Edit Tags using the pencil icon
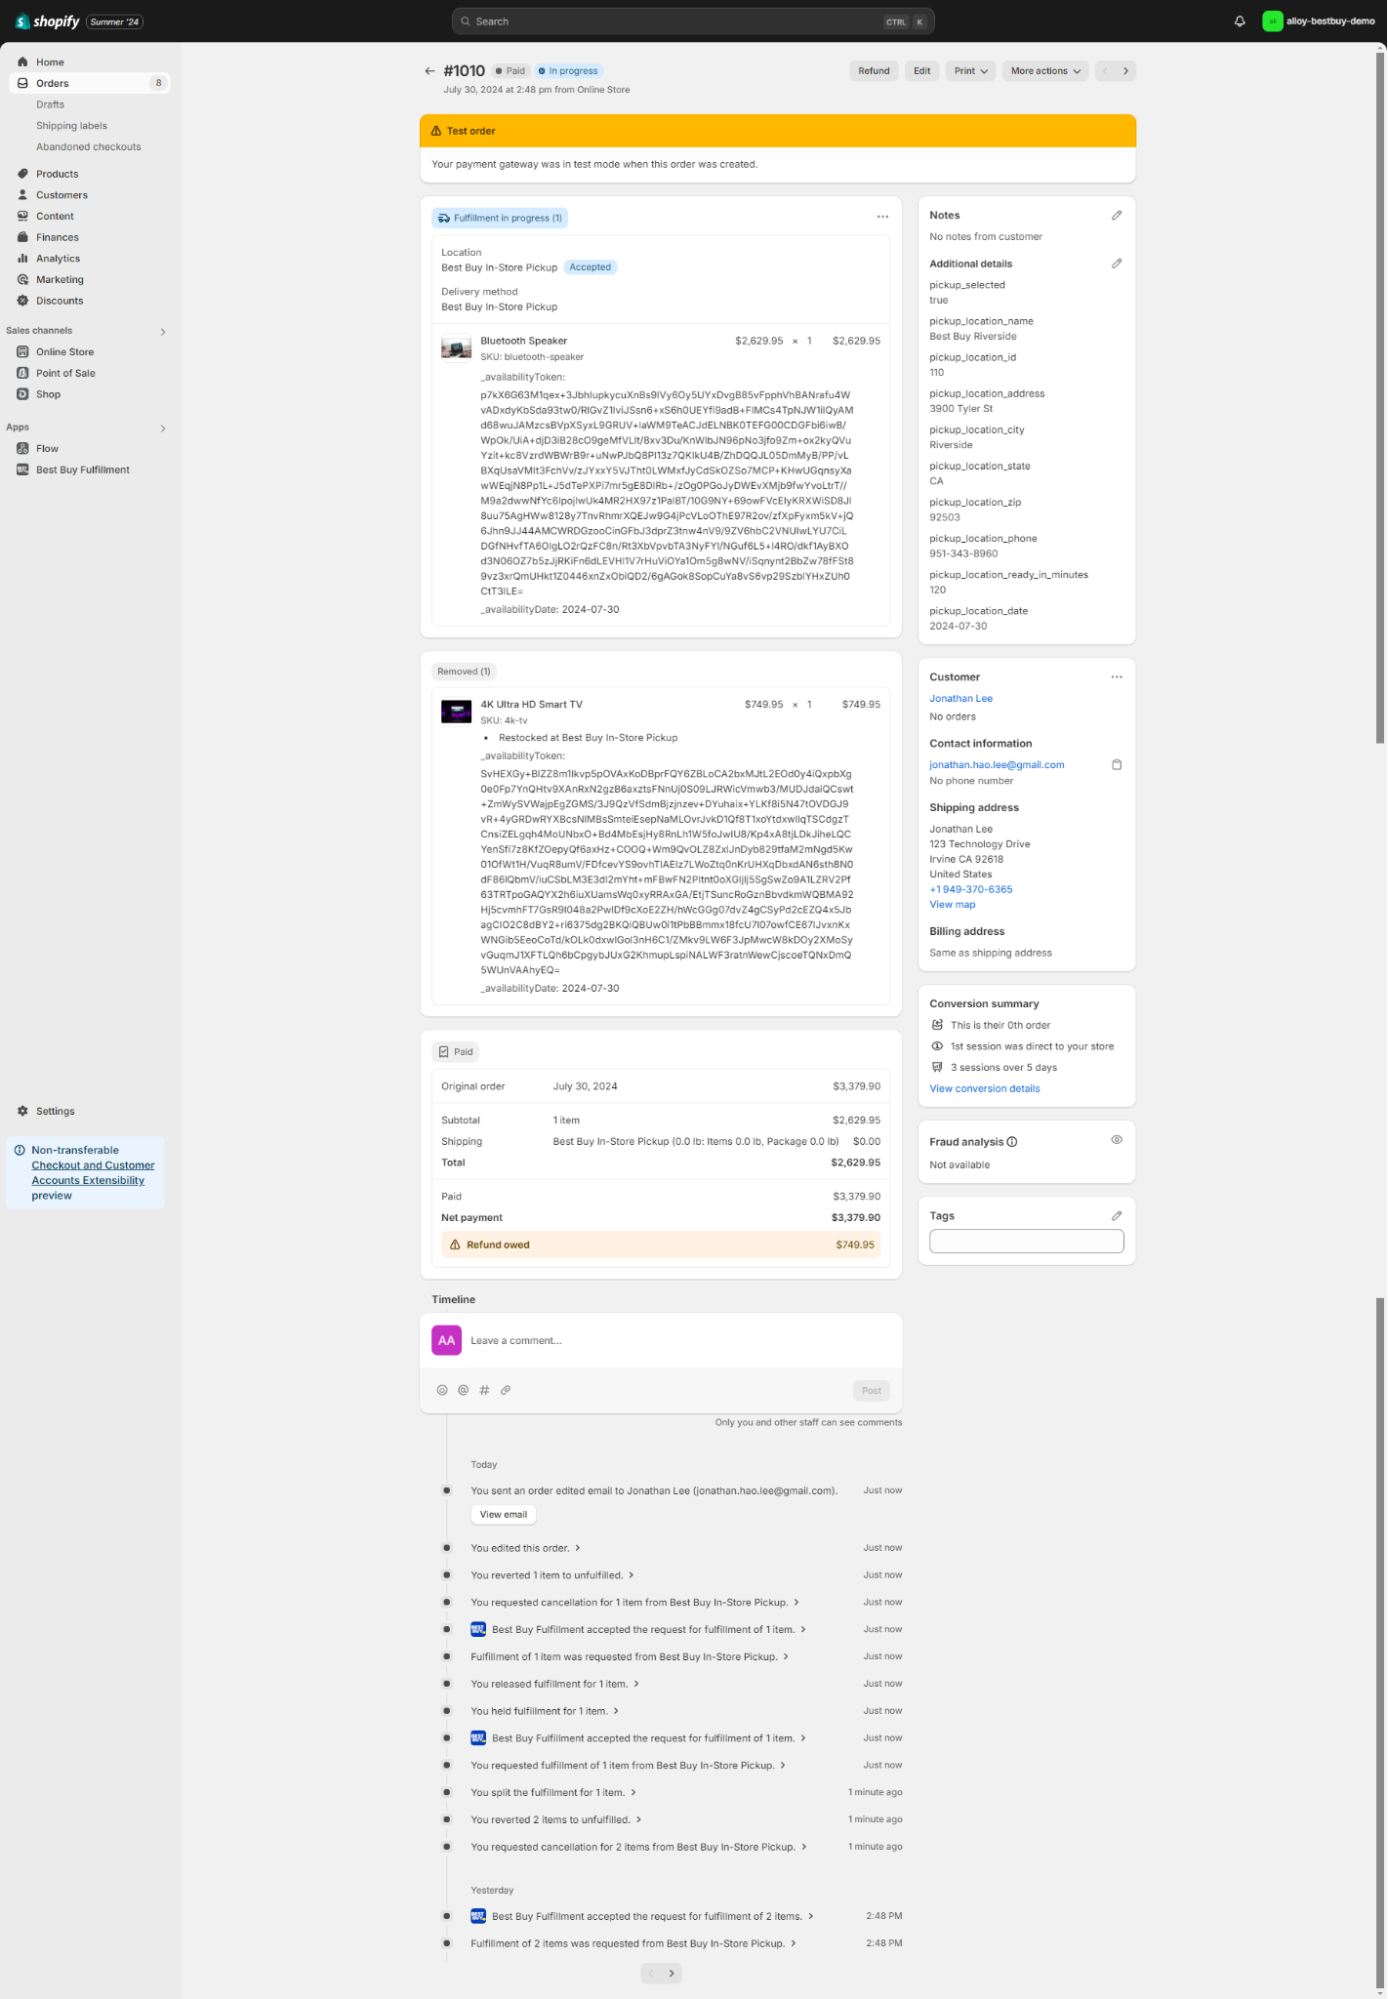Image resolution: width=1388 pixels, height=1999 pixels. (x=1117, y=1216)
